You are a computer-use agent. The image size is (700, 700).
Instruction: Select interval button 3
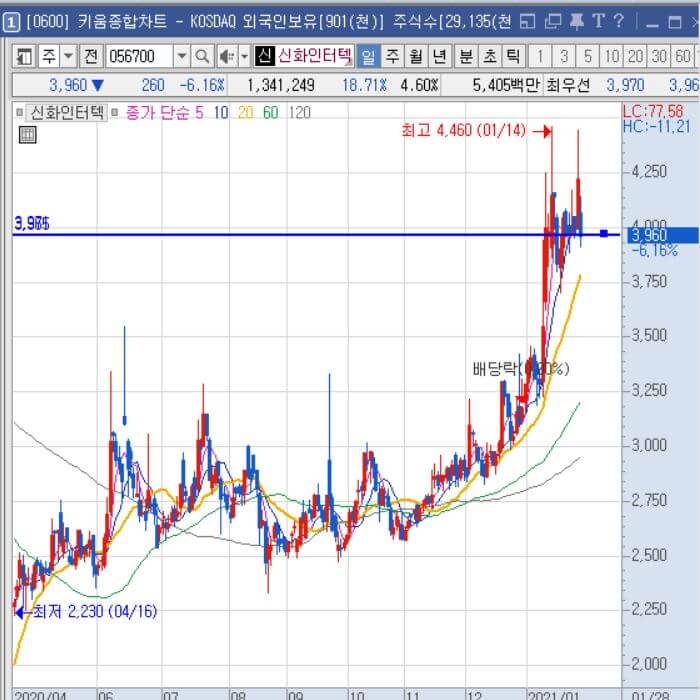pyautogui.click(x=564, y=56)
